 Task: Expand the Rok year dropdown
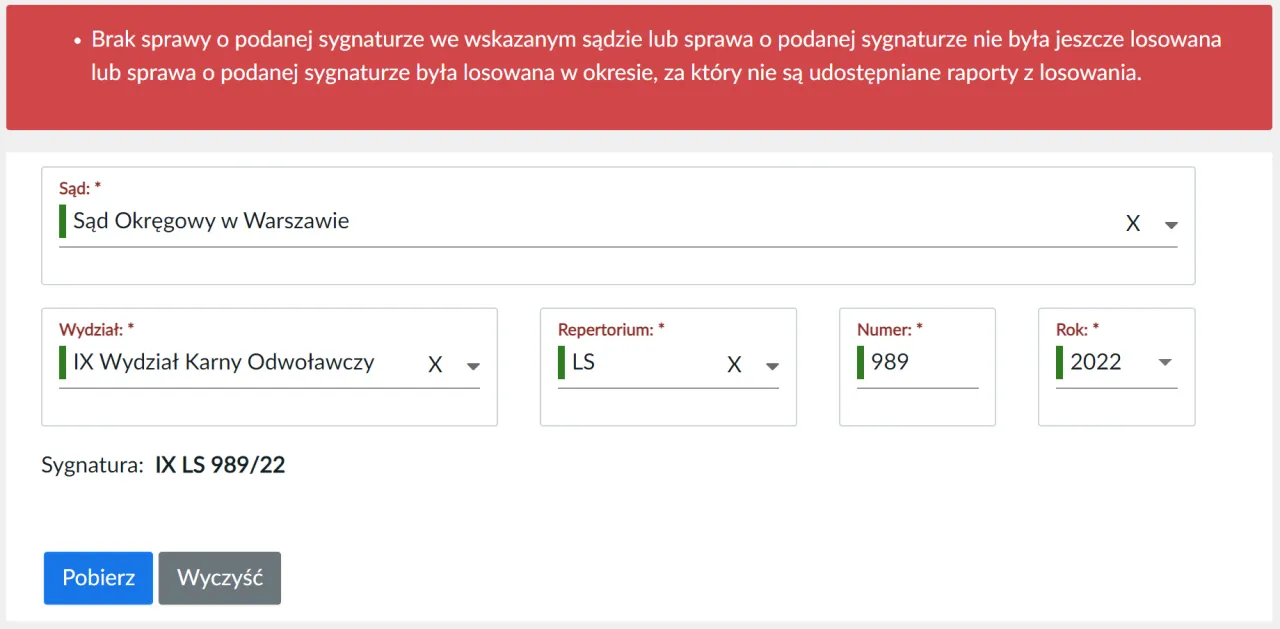(1164, 362)
